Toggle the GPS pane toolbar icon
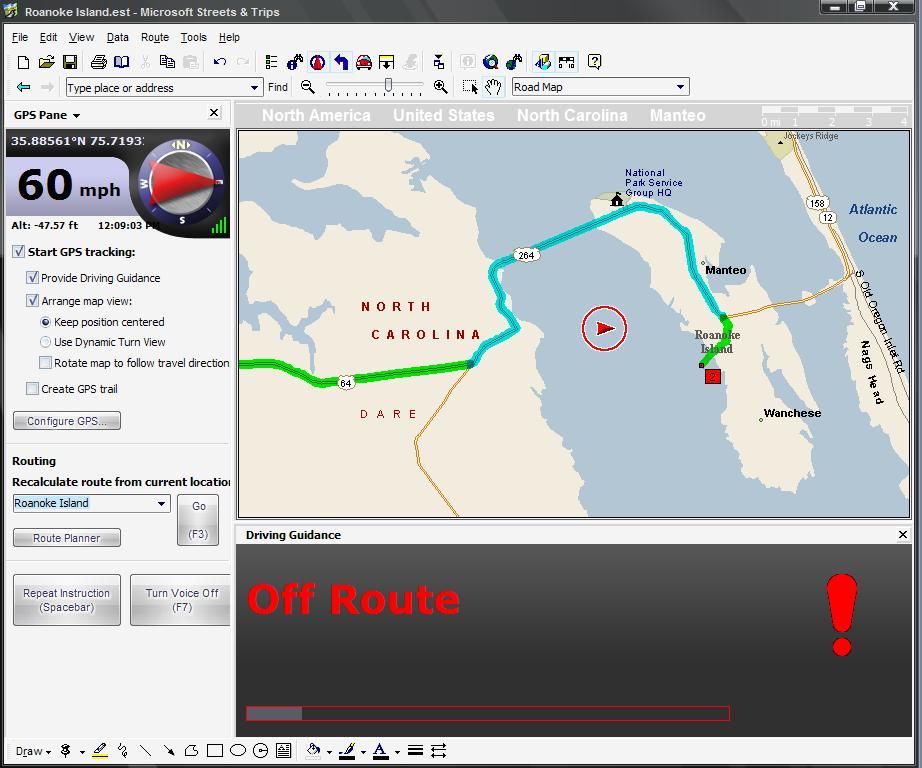 coord(318,62)
